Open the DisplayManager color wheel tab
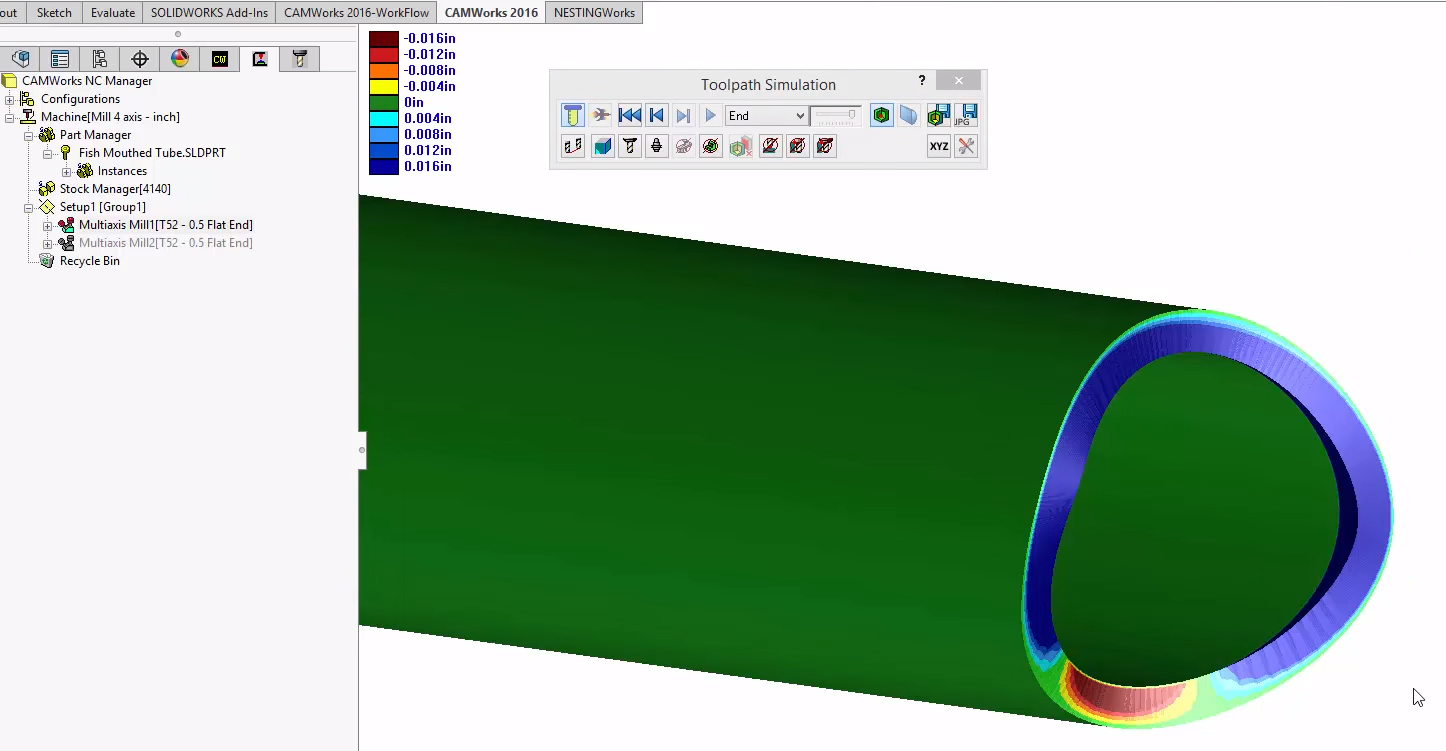Screen dimensions: 1446x751 tap(179, 59)
